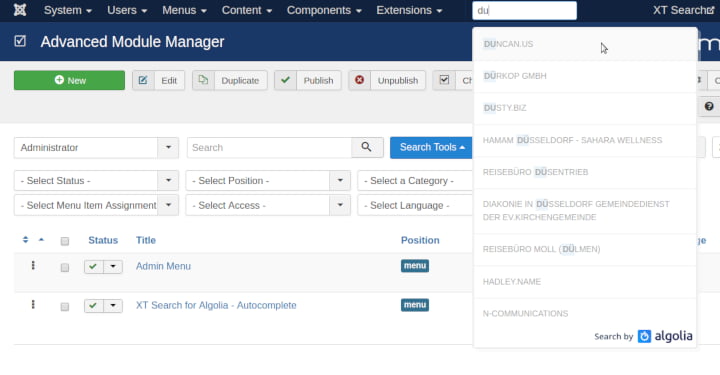This screenshot has height=375, width=720.
Task: Open the Administrator client dropdown
Action: (96, 148)
